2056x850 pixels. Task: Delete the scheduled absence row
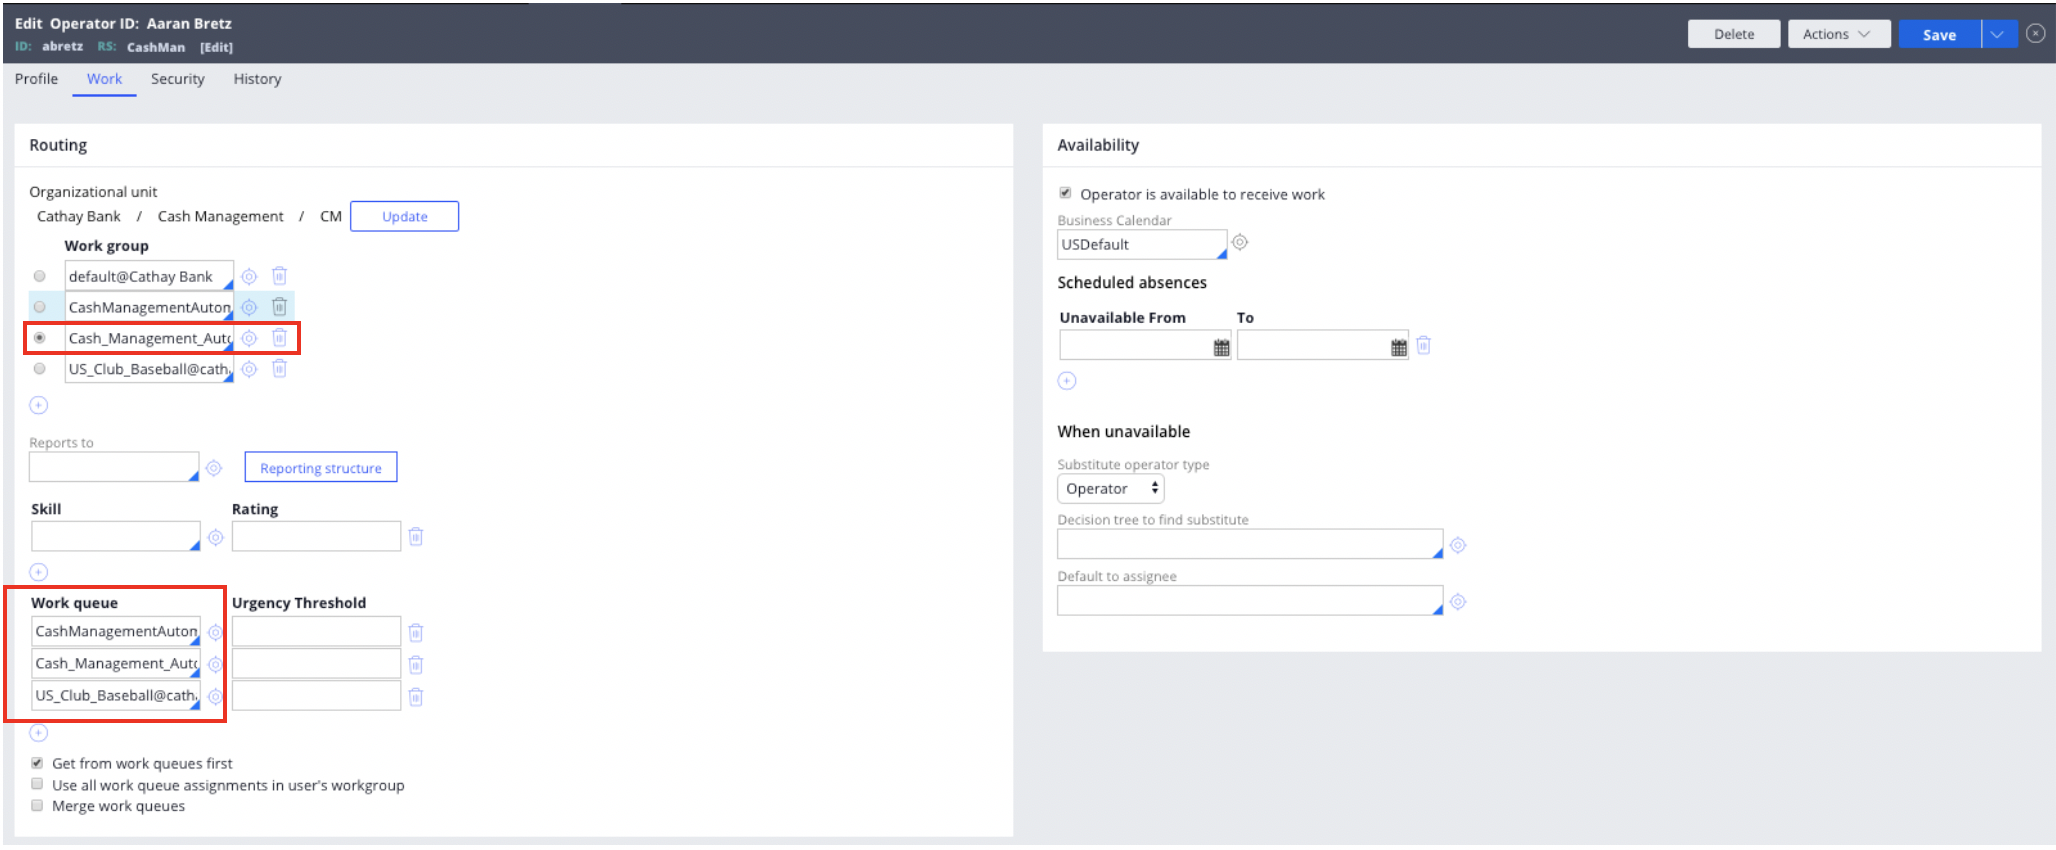pos(1424,346)
